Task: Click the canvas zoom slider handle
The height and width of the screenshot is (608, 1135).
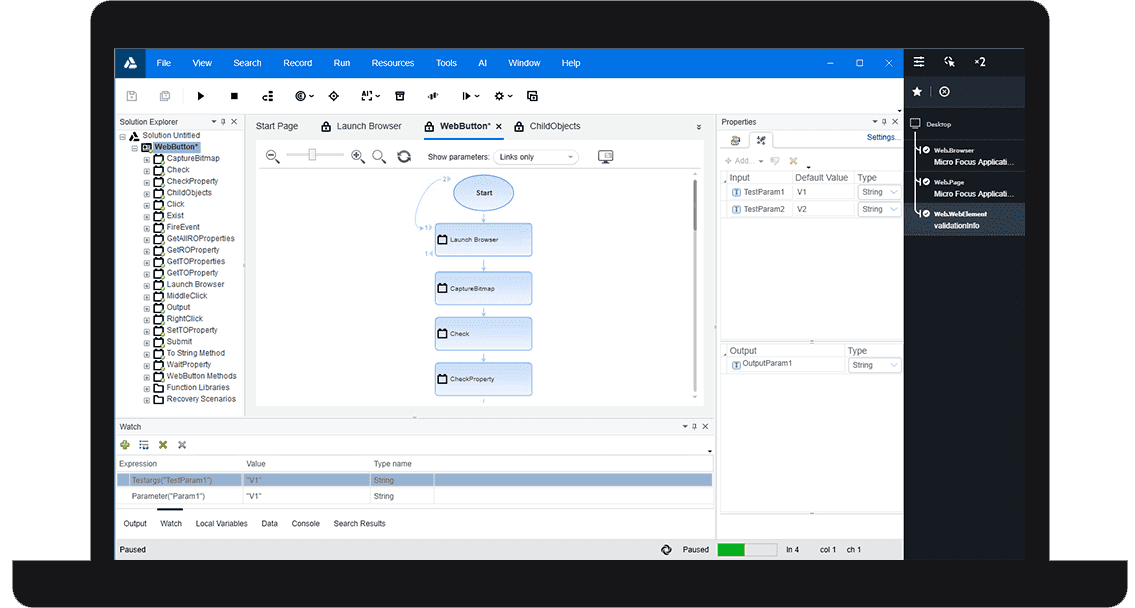Action: pos(313,155)
